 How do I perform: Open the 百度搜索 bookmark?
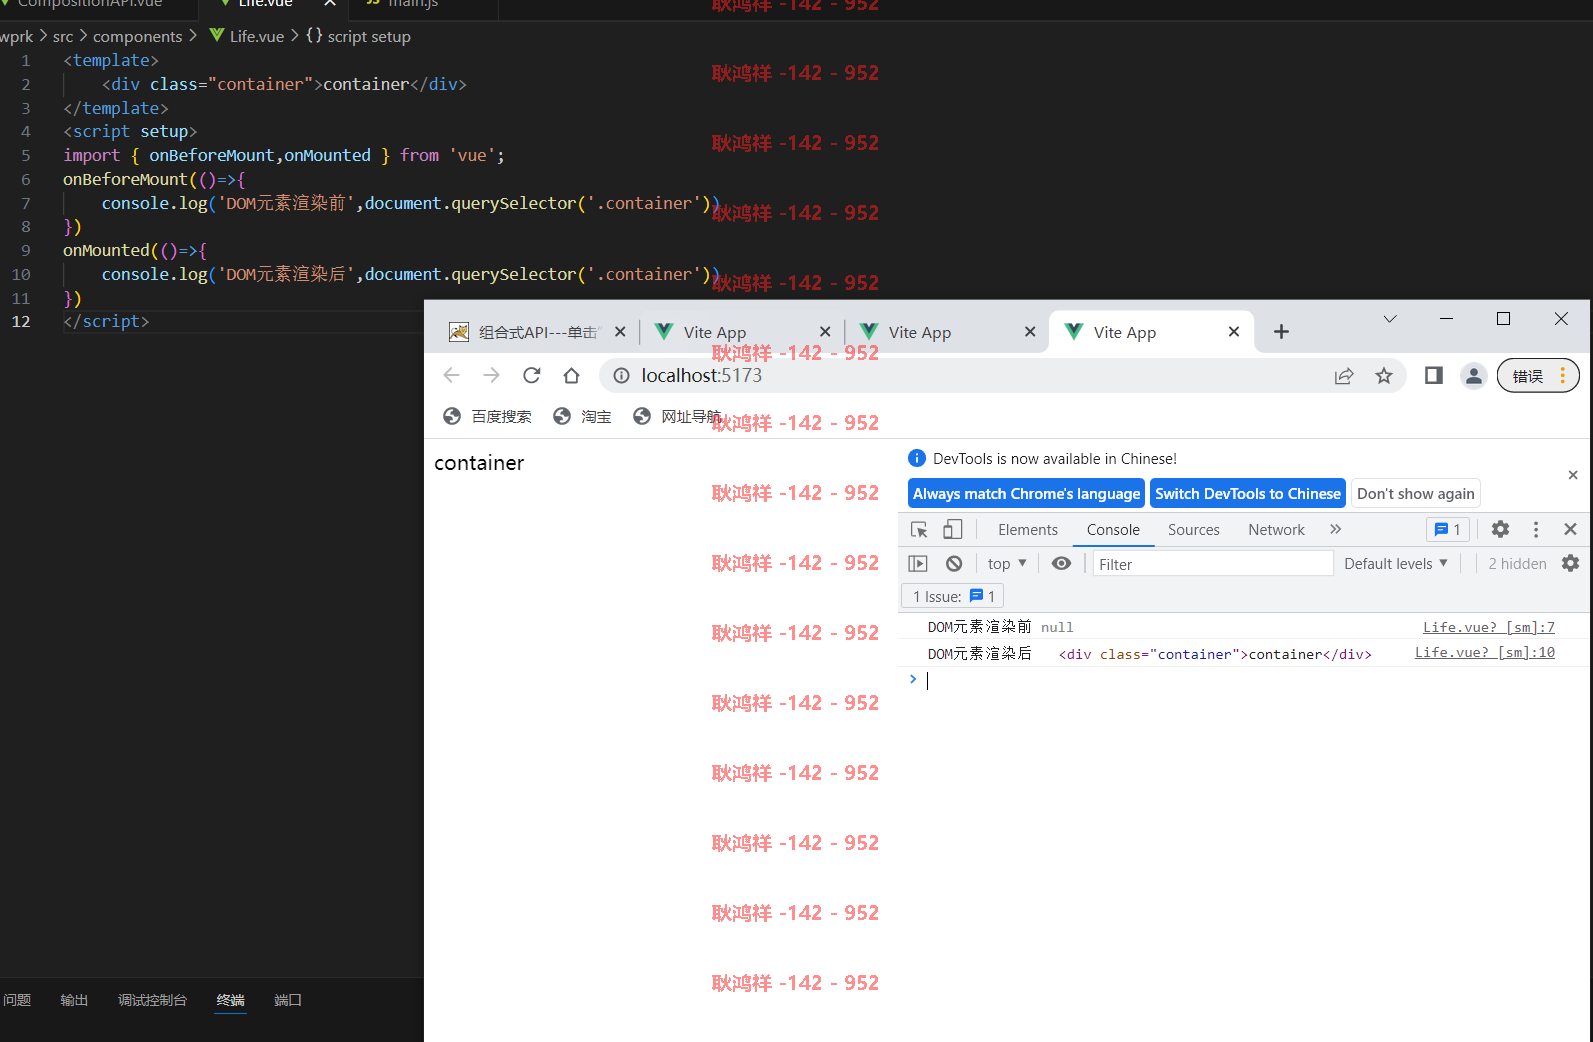click(x=488, y=416)
